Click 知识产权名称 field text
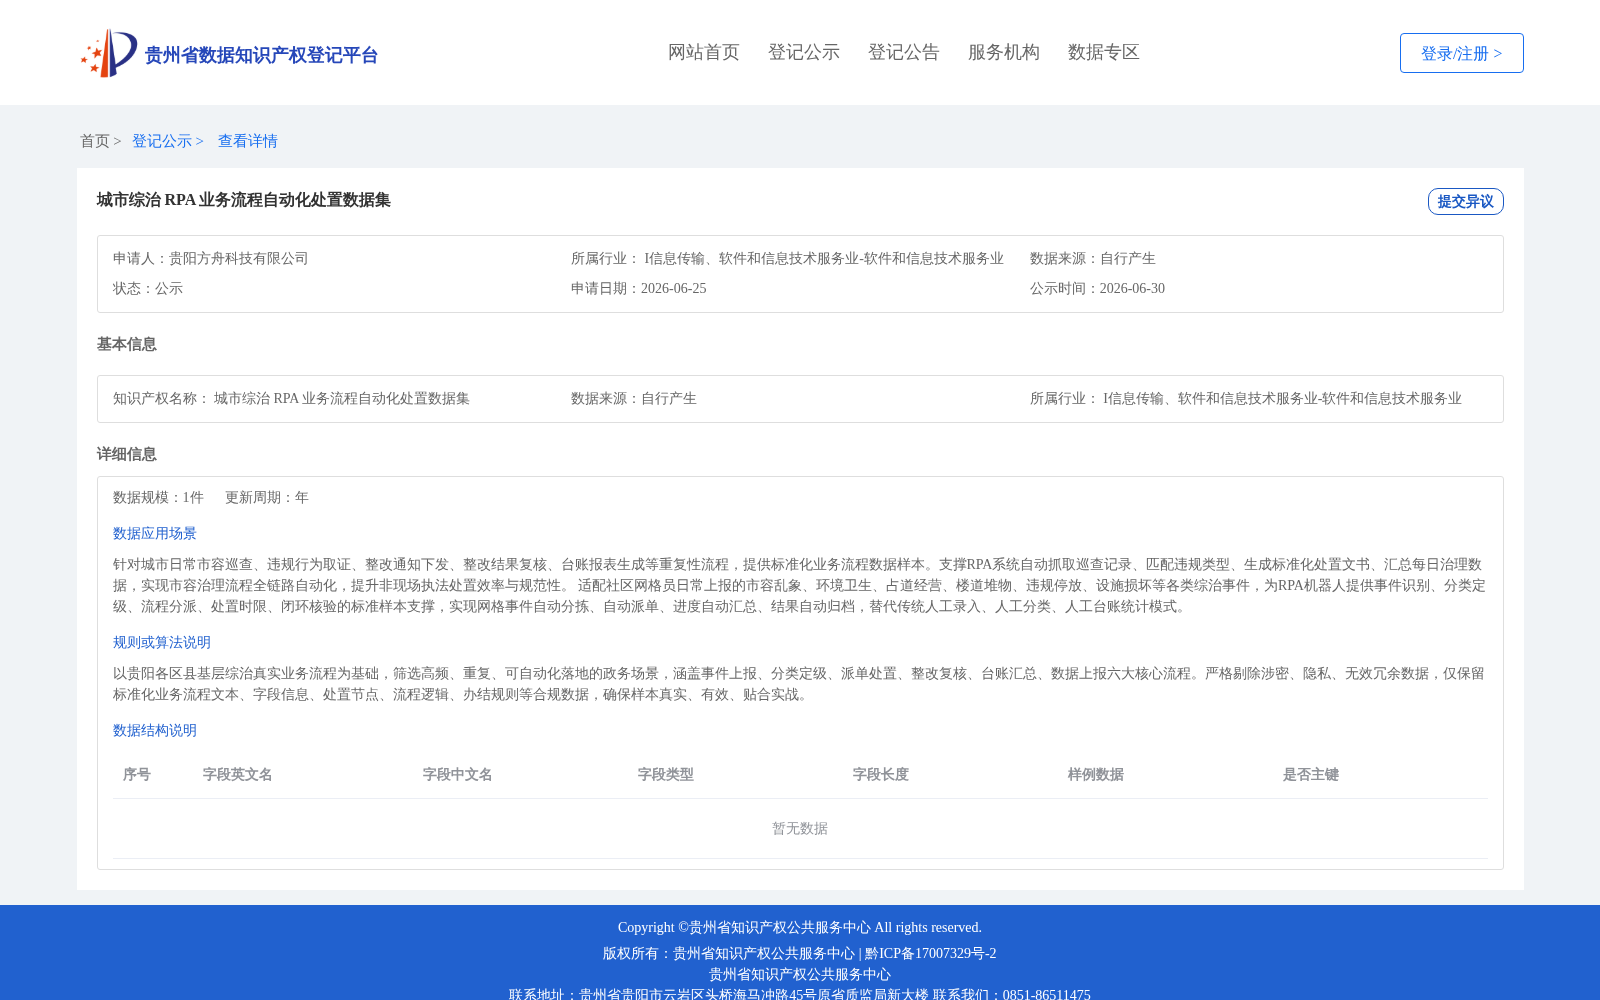This screenshot has width=1600, height=1000. (291, 398)
